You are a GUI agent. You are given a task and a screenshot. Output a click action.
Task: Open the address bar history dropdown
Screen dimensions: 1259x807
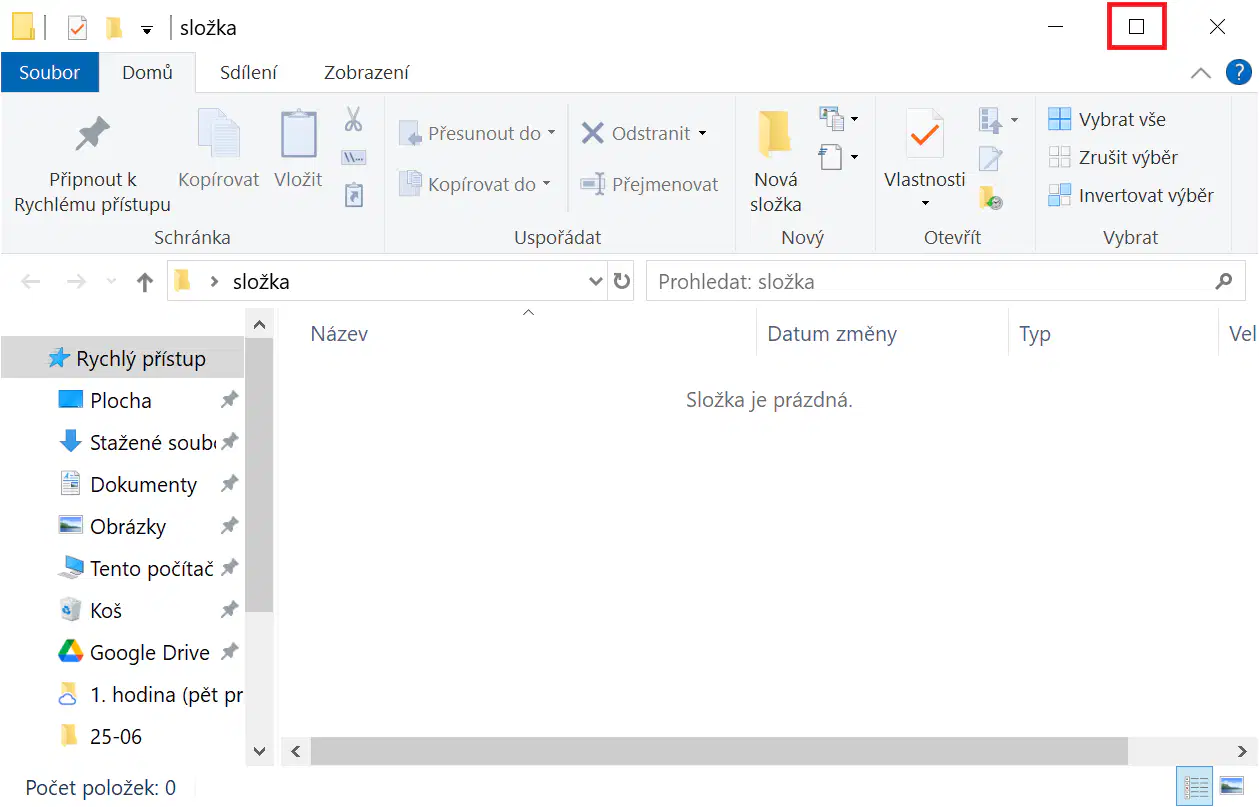tap(596, 282)
